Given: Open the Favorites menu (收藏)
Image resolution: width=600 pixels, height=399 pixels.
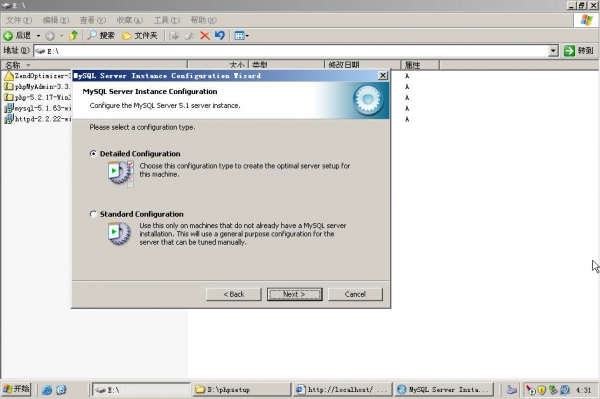Looking at the screenshot, I should [129, 20].
